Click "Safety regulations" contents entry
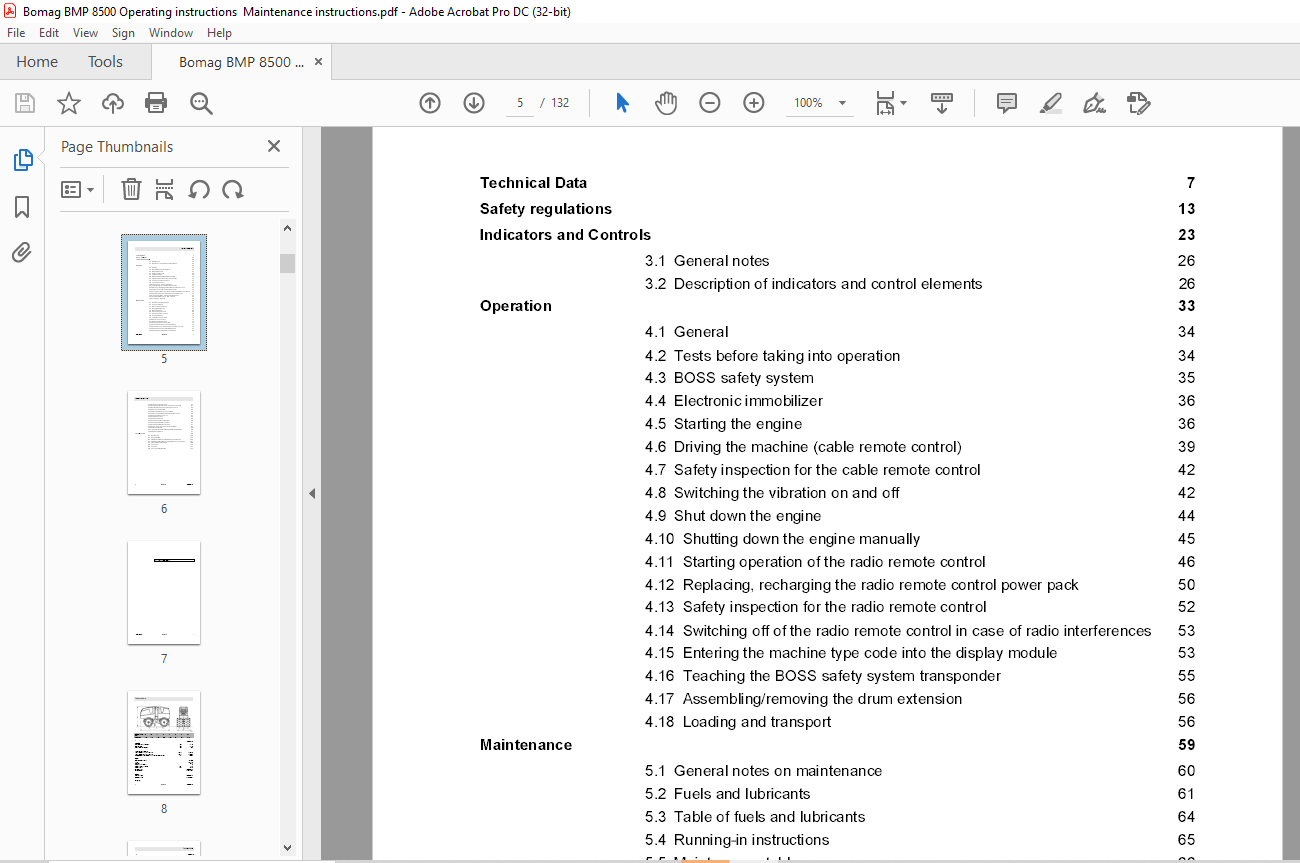The height and width of the screenshot is (863, 1300). [545, 209]
